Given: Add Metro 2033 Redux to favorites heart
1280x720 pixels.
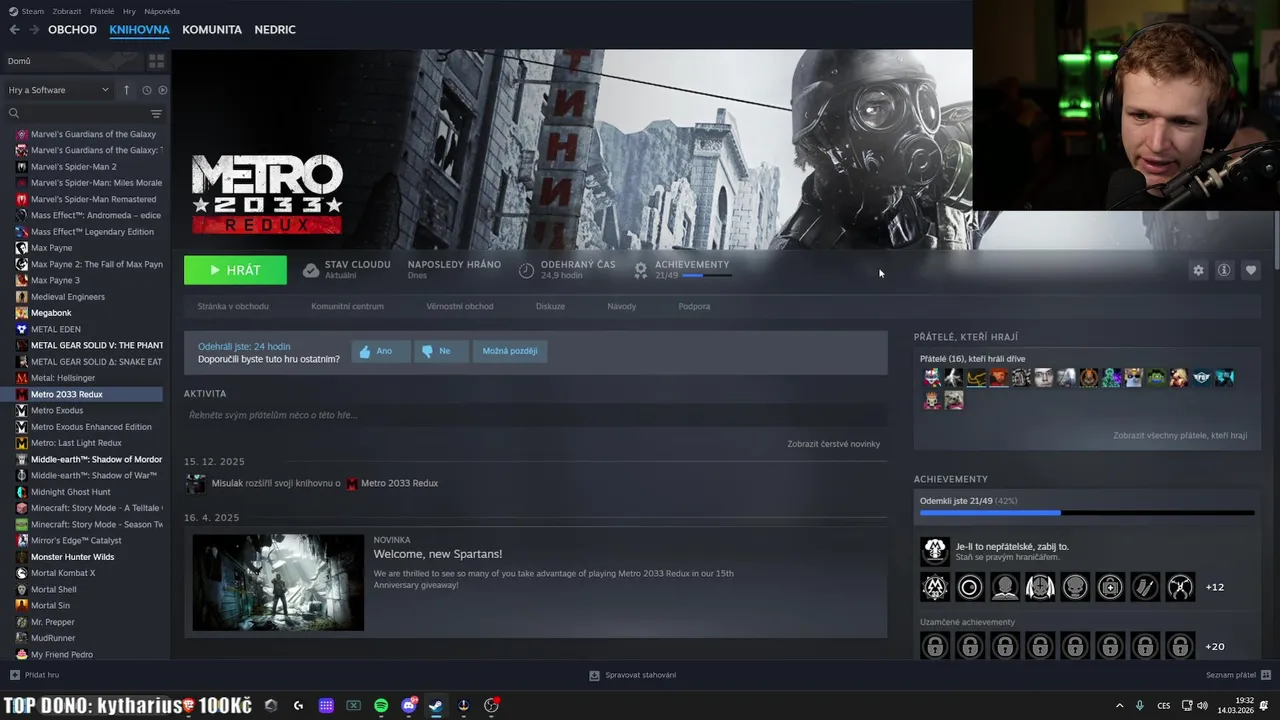Looking at the screenshot, I should click(x=1250, y=270).
